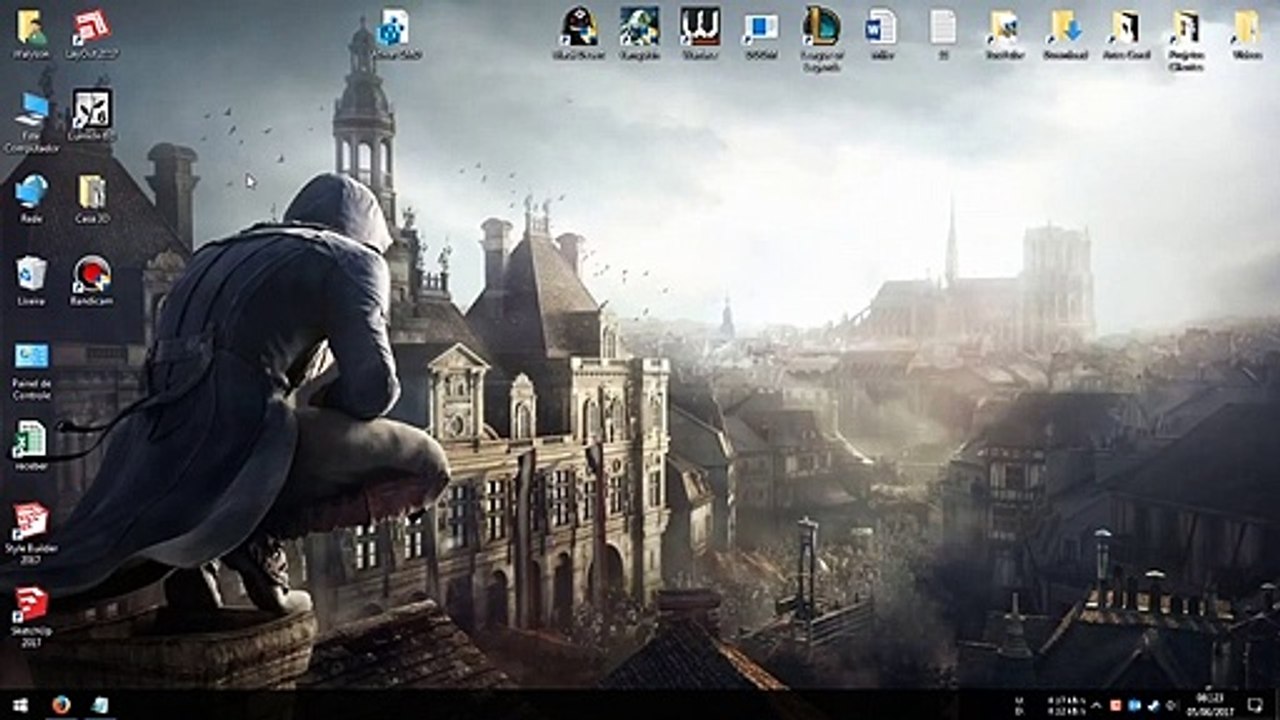
Task: Open the Lixeira recycle bin
Action: tap(31, 280)
